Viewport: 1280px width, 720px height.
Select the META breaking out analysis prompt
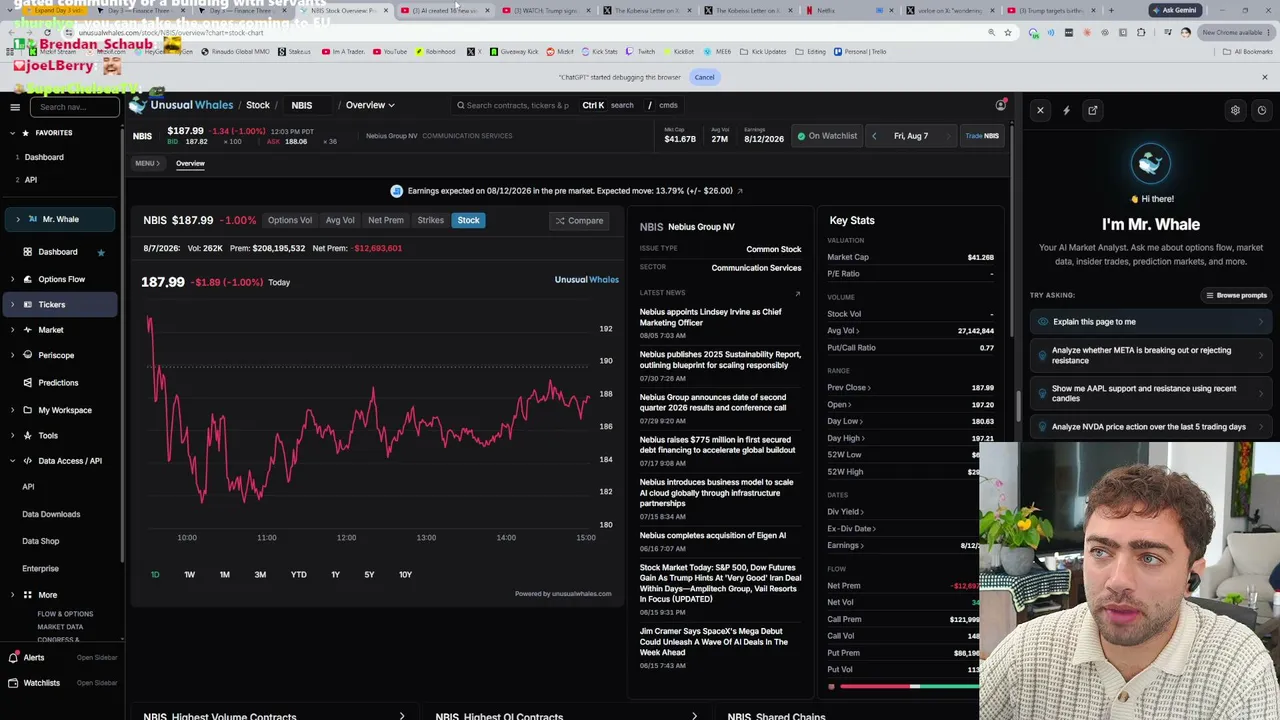[1150, 355]
